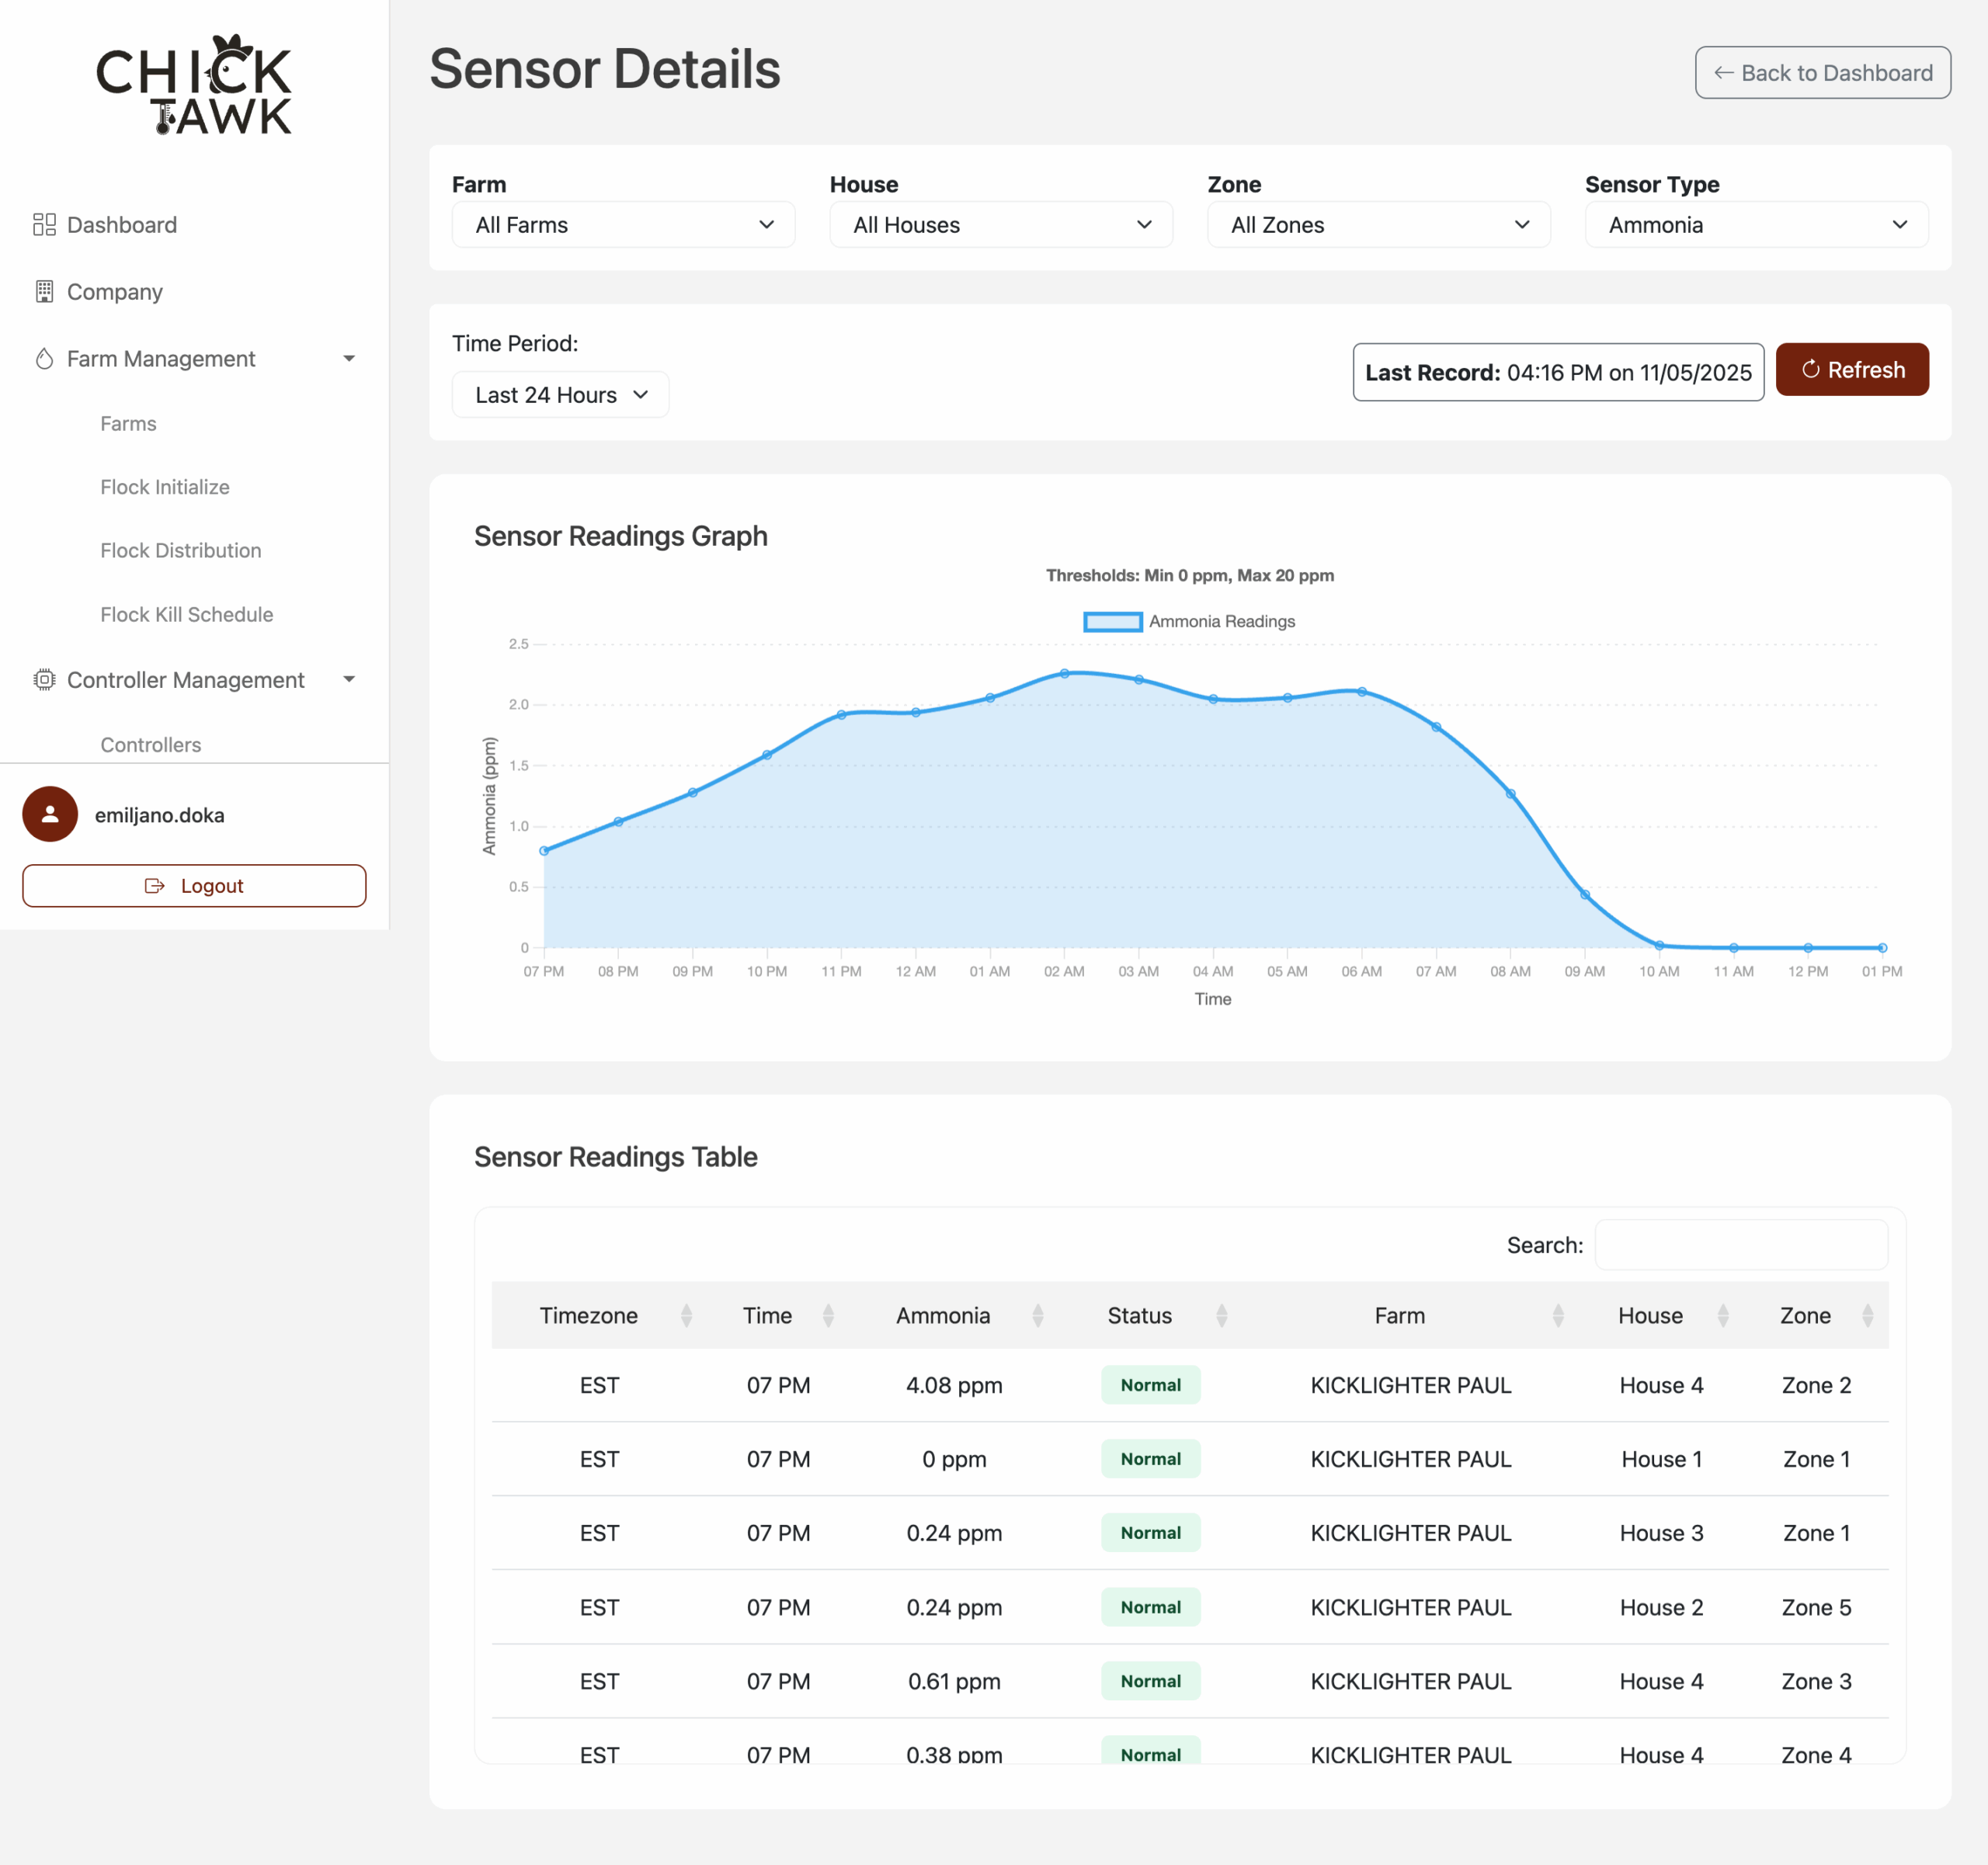Sort table by Ammonia column arrows

click(x=1037, y=1315)
